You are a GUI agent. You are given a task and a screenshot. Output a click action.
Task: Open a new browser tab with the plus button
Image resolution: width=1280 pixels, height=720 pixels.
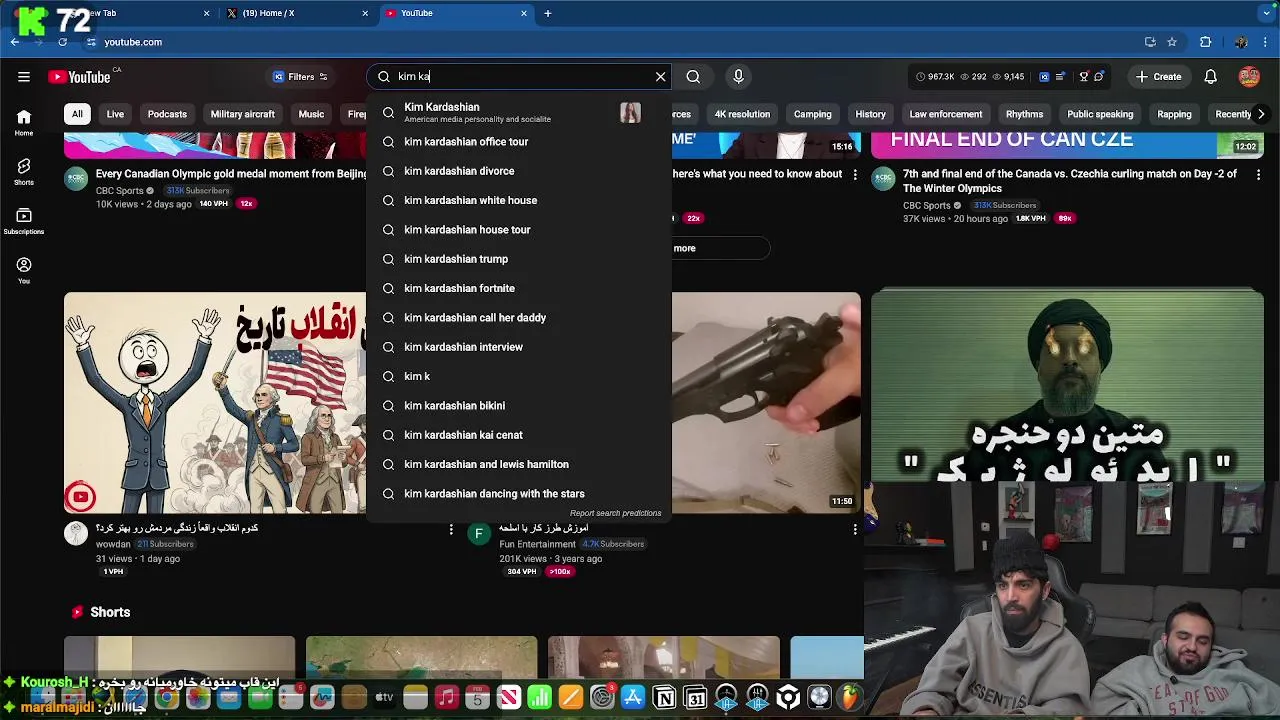tap(548, 13)
